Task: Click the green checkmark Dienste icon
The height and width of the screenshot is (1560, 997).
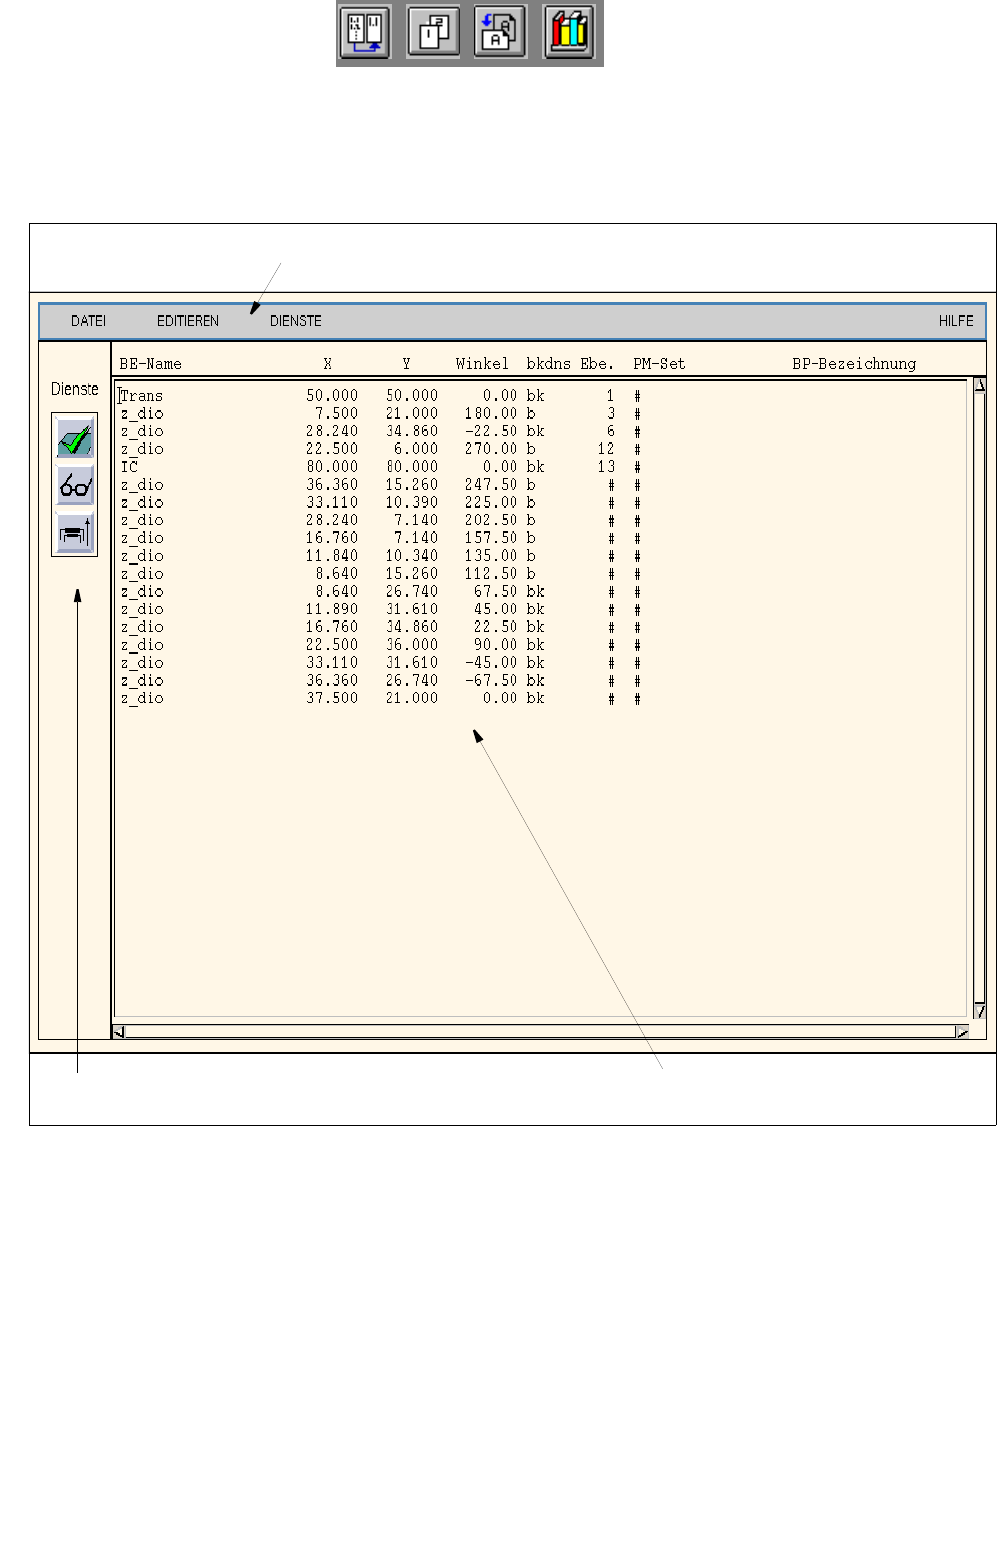Action: [75, 438]
